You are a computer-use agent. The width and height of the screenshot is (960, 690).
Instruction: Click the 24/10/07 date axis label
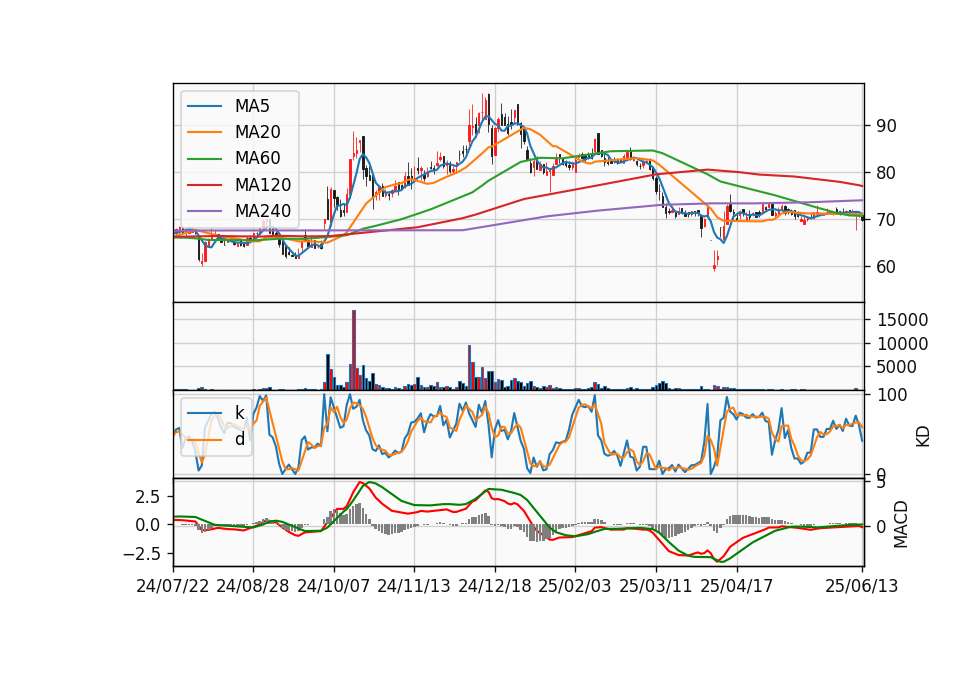[334, 586]
